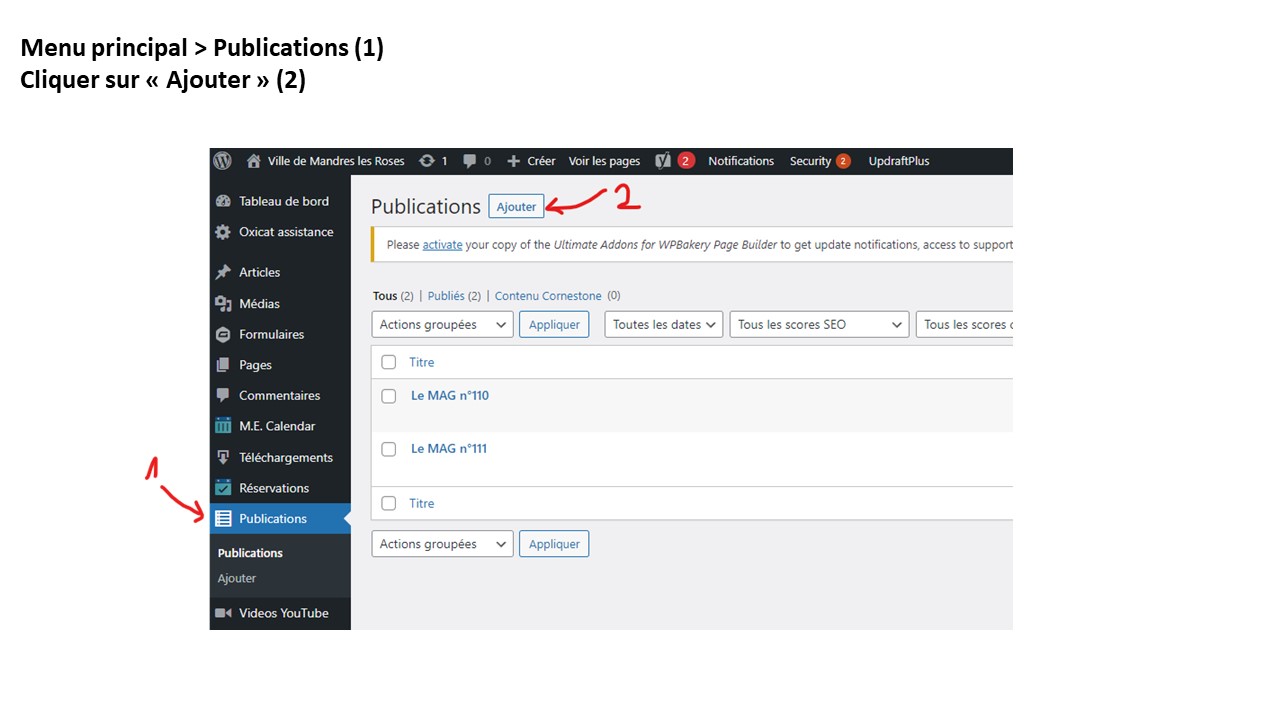This screenshot has width=1280, height=720.
Task: Click the top Appliquer button
Action: [x=554, y=324]
